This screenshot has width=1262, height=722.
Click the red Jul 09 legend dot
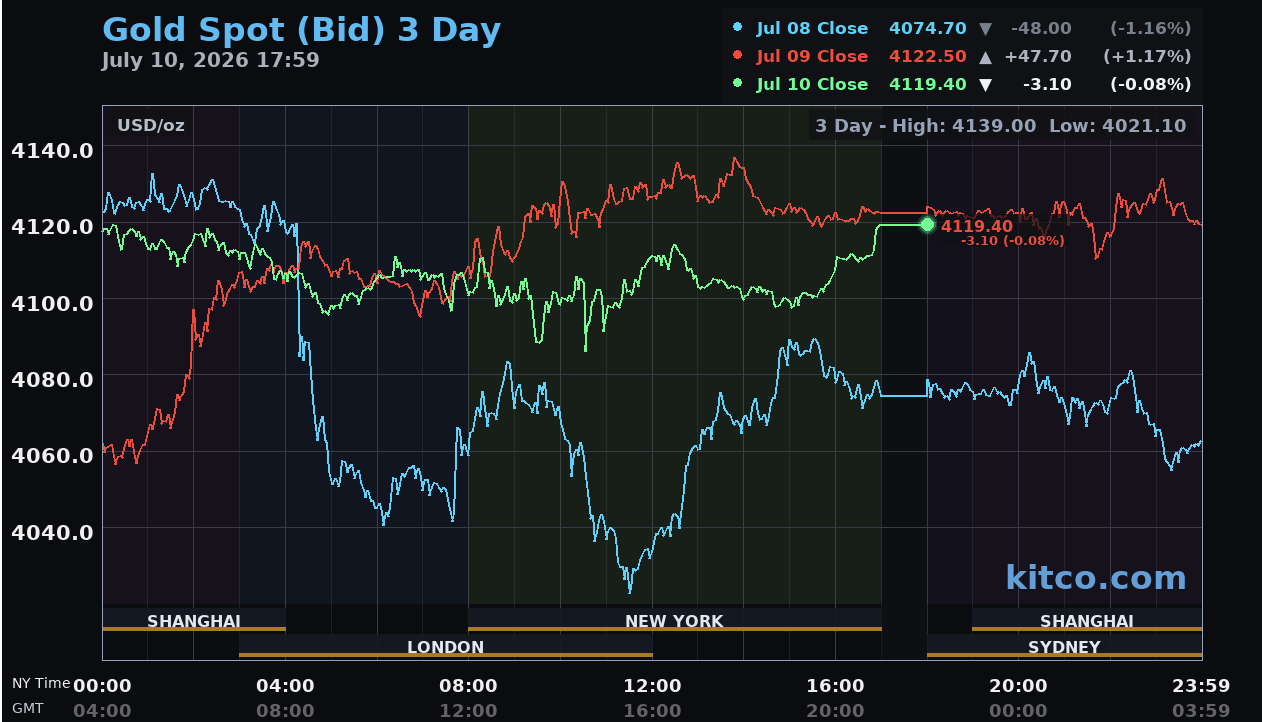tap(737, 56)
